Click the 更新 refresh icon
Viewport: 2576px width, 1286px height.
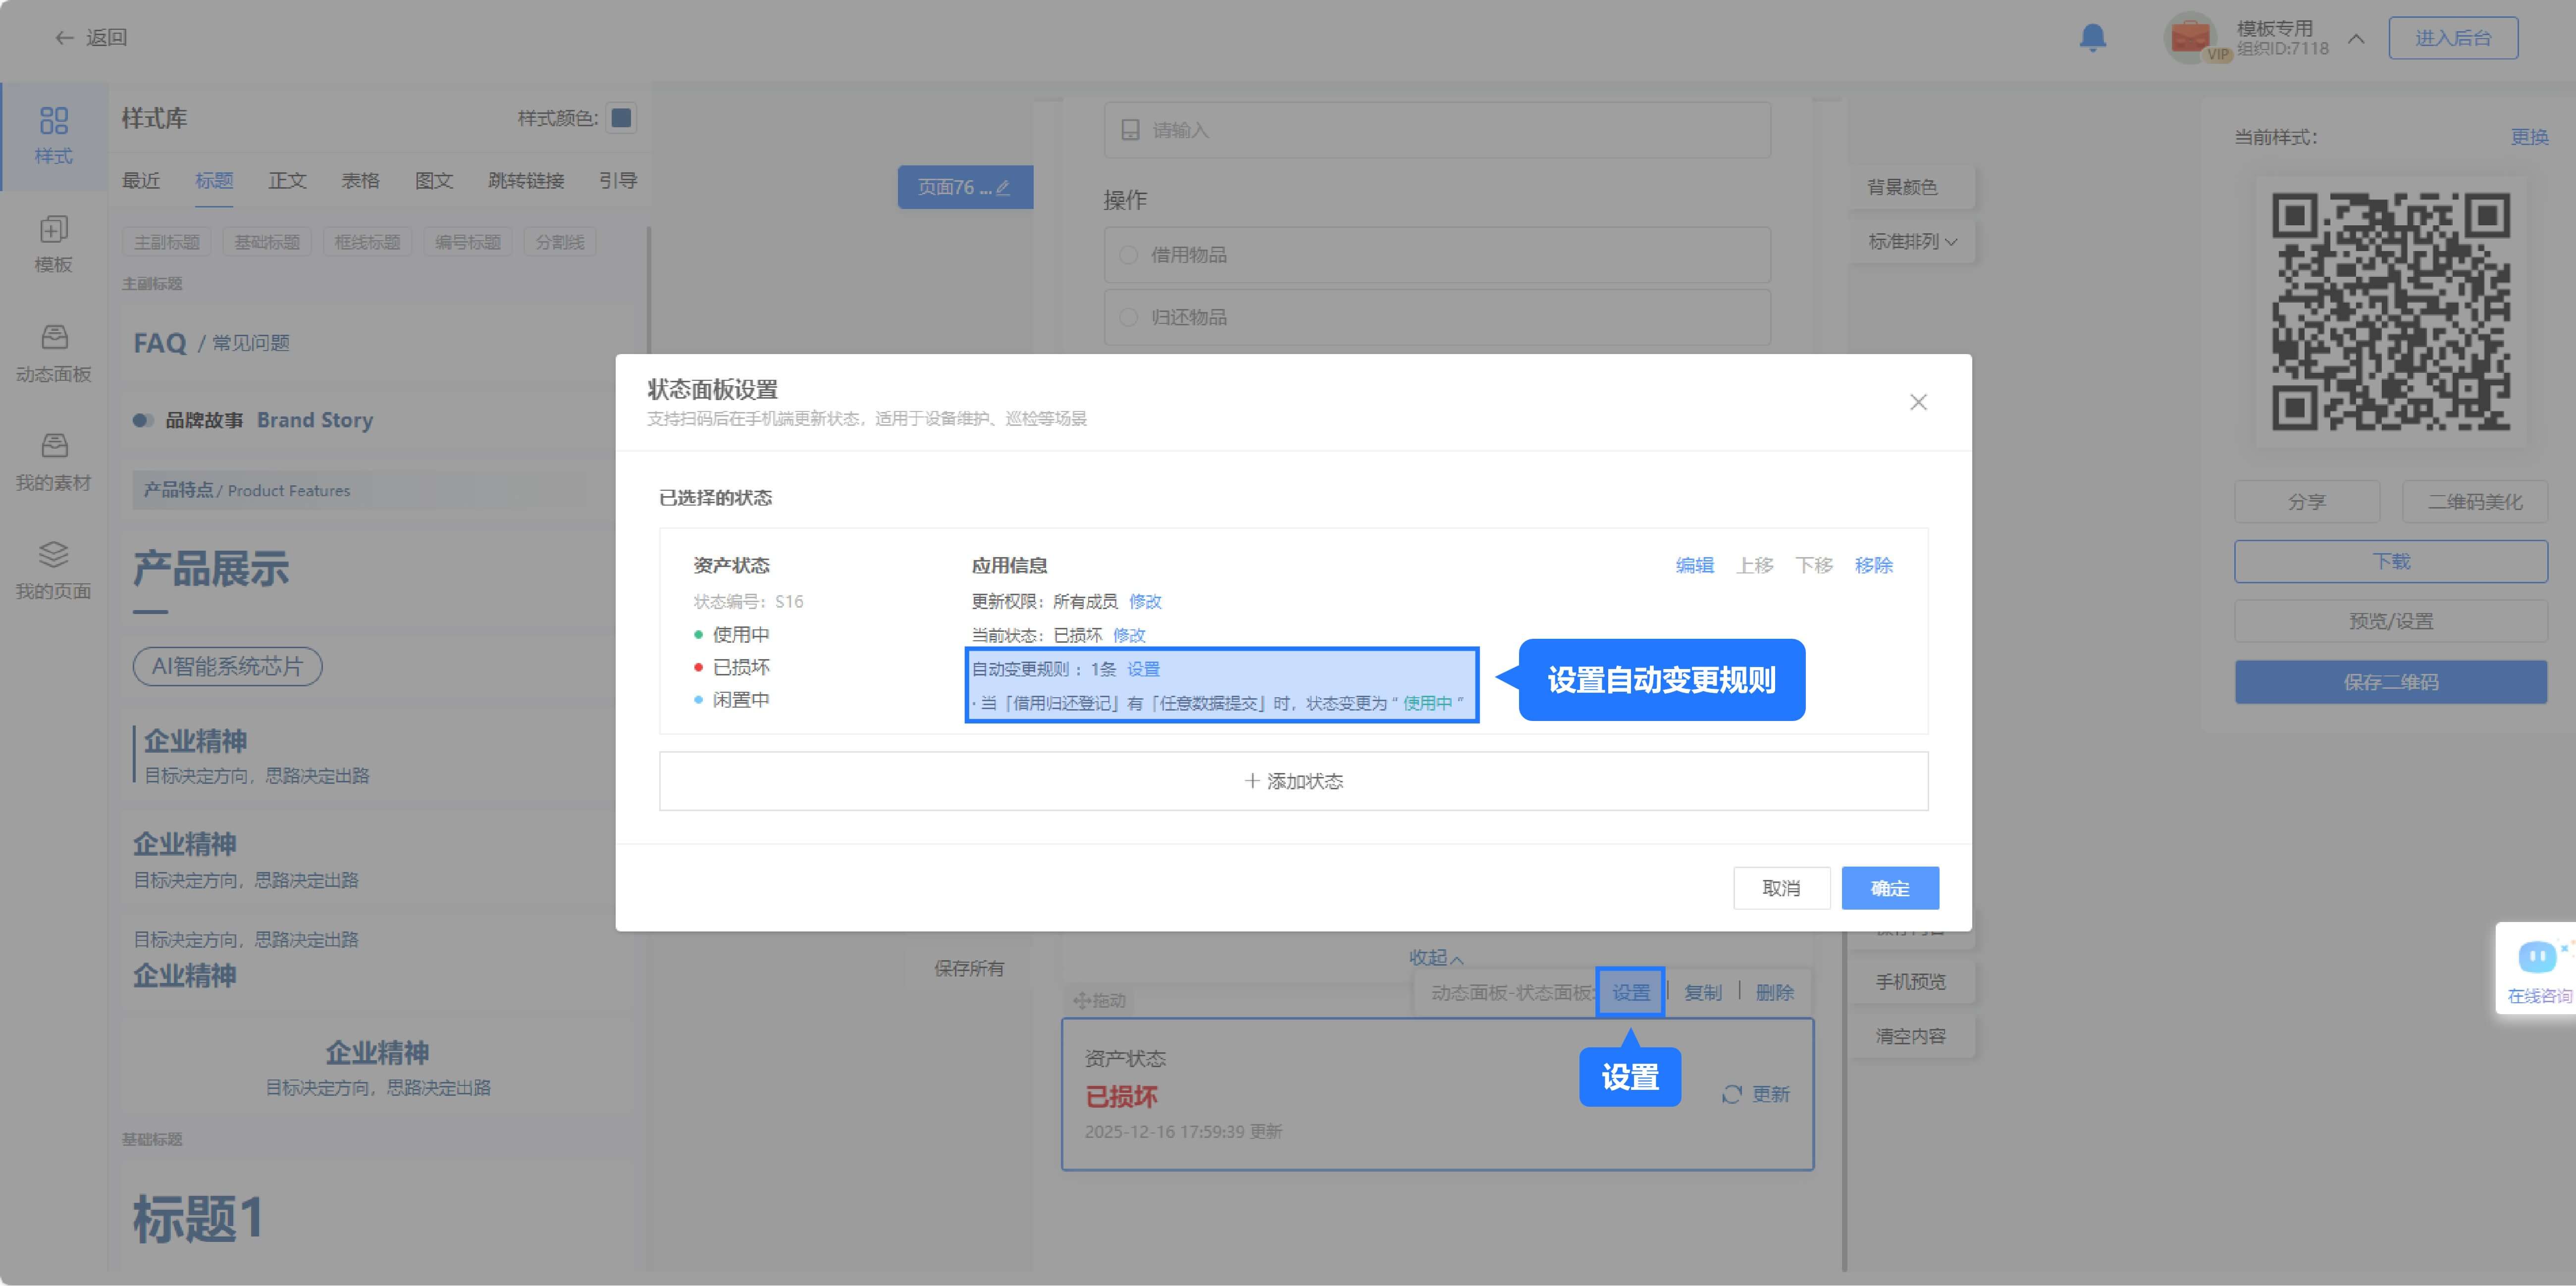pyautogui.click(x=1732, y=1094)
